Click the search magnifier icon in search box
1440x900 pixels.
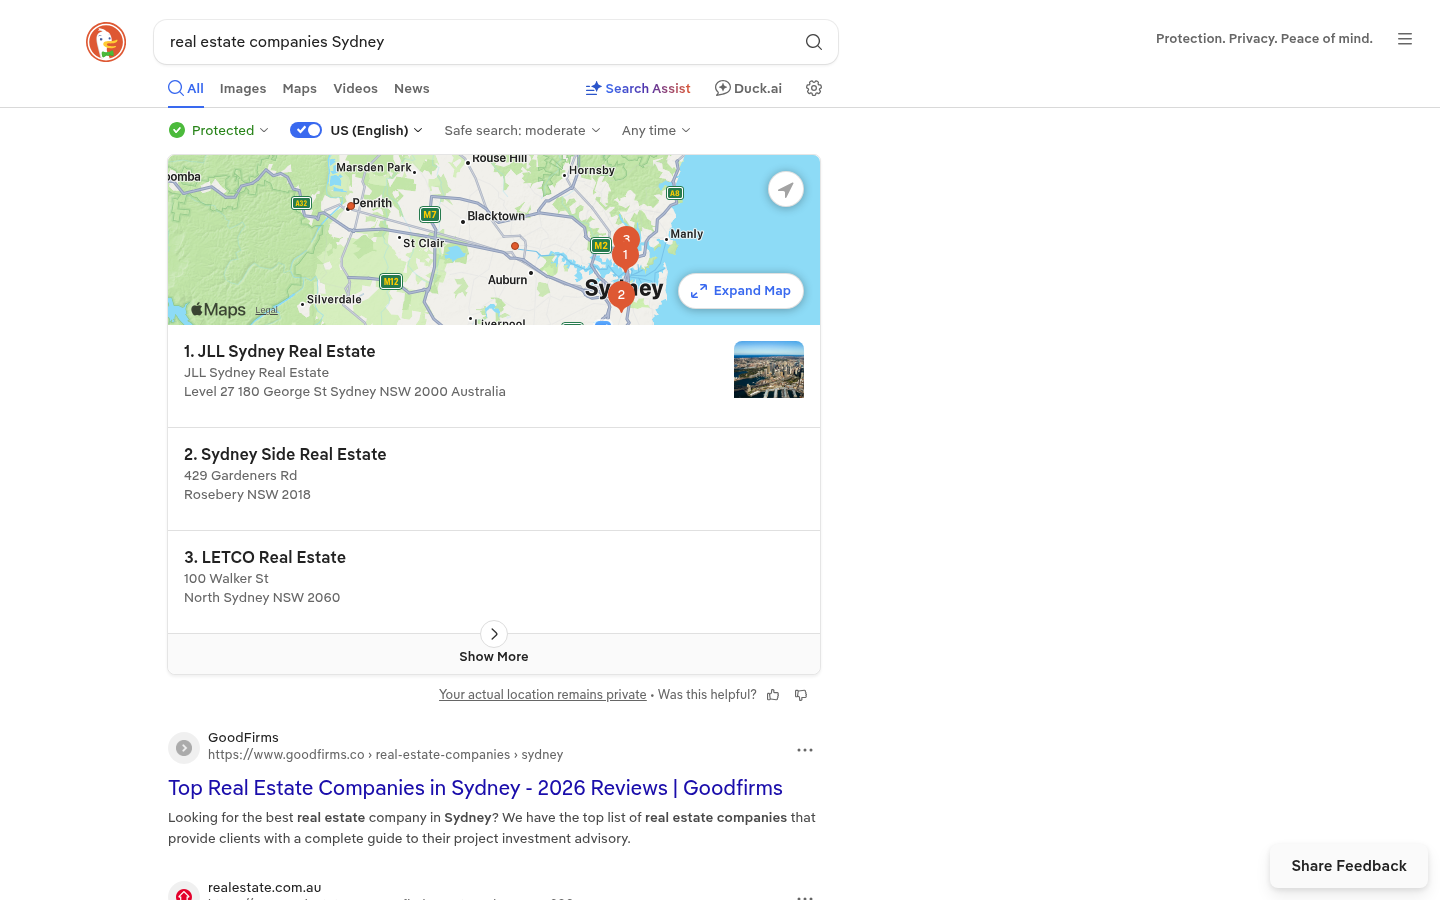(814, 42)
